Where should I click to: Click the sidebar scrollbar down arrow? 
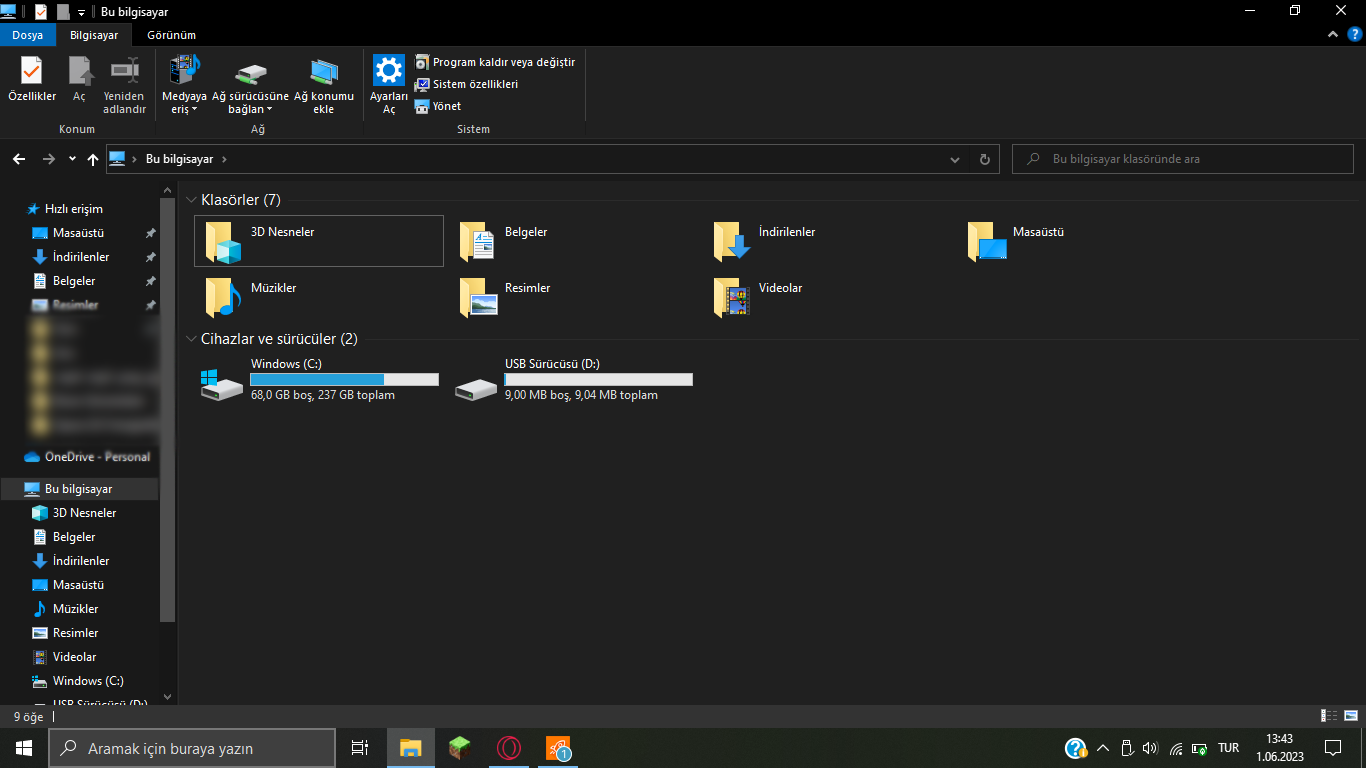point(167,697)
